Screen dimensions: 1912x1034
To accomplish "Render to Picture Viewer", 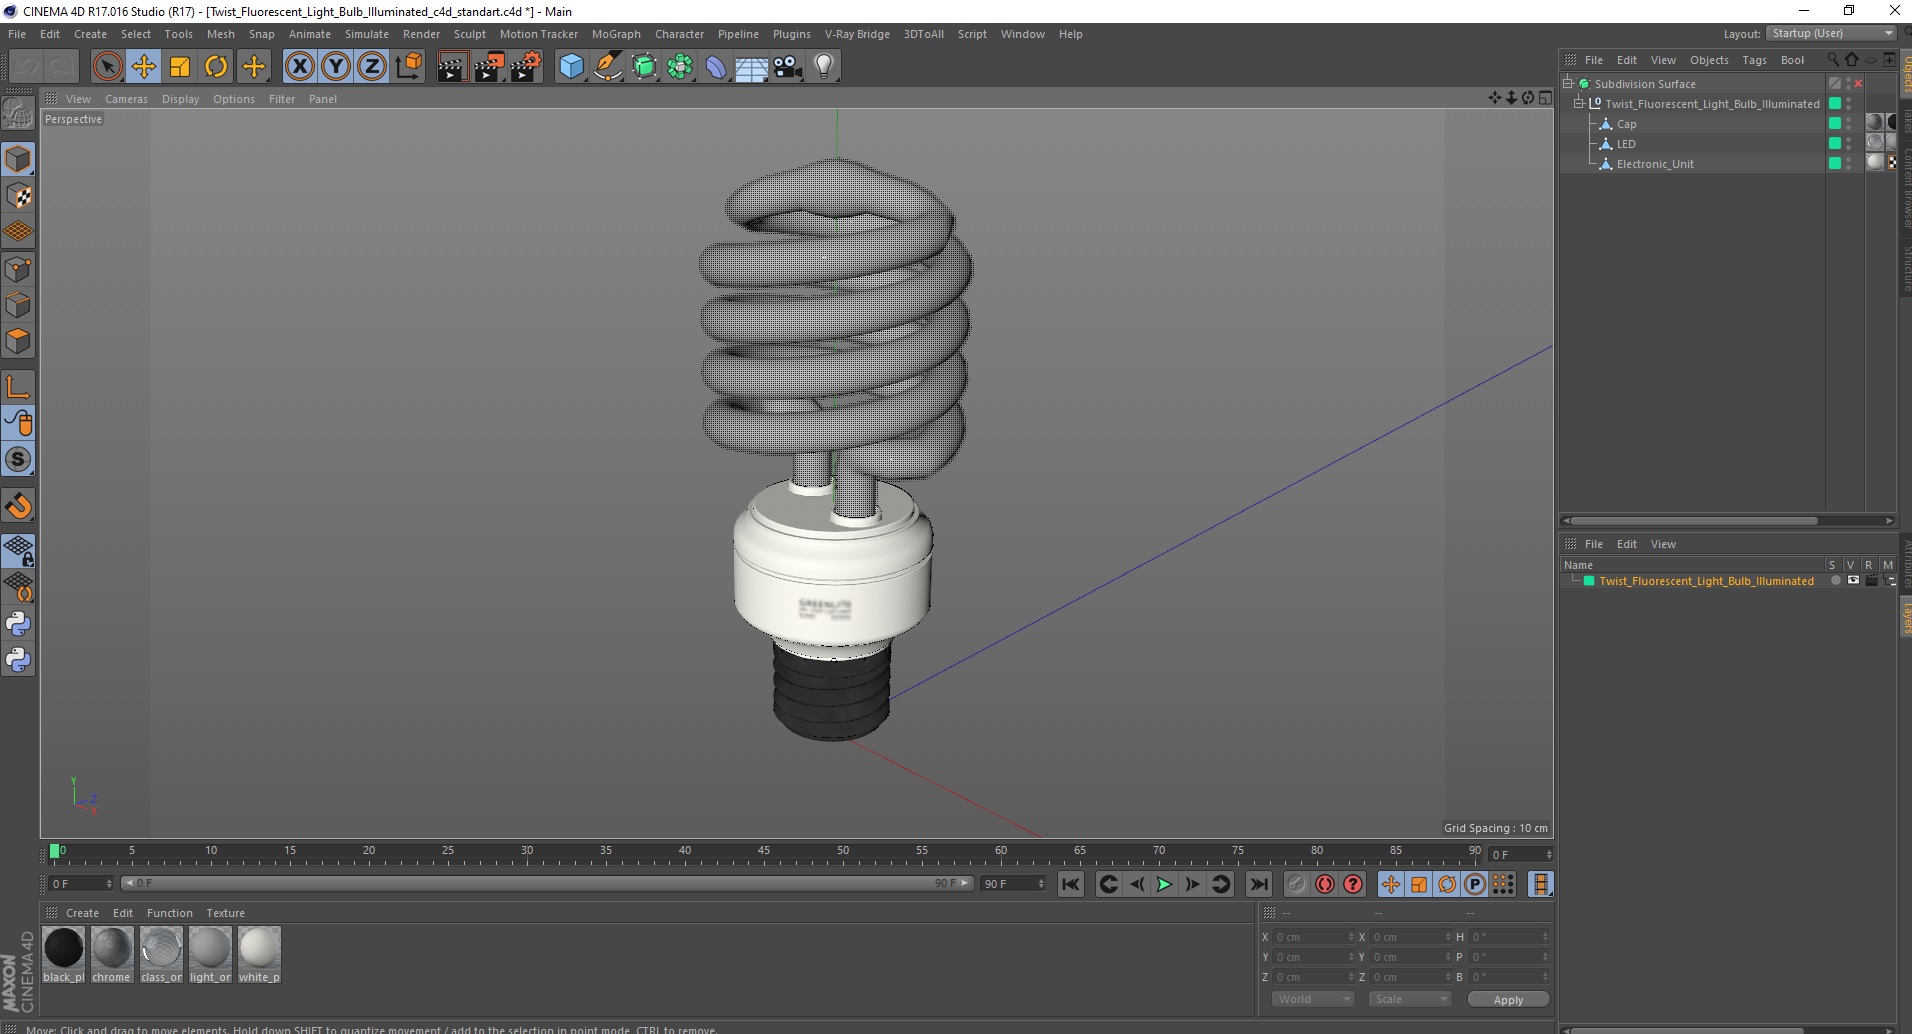I will [489, 67].
